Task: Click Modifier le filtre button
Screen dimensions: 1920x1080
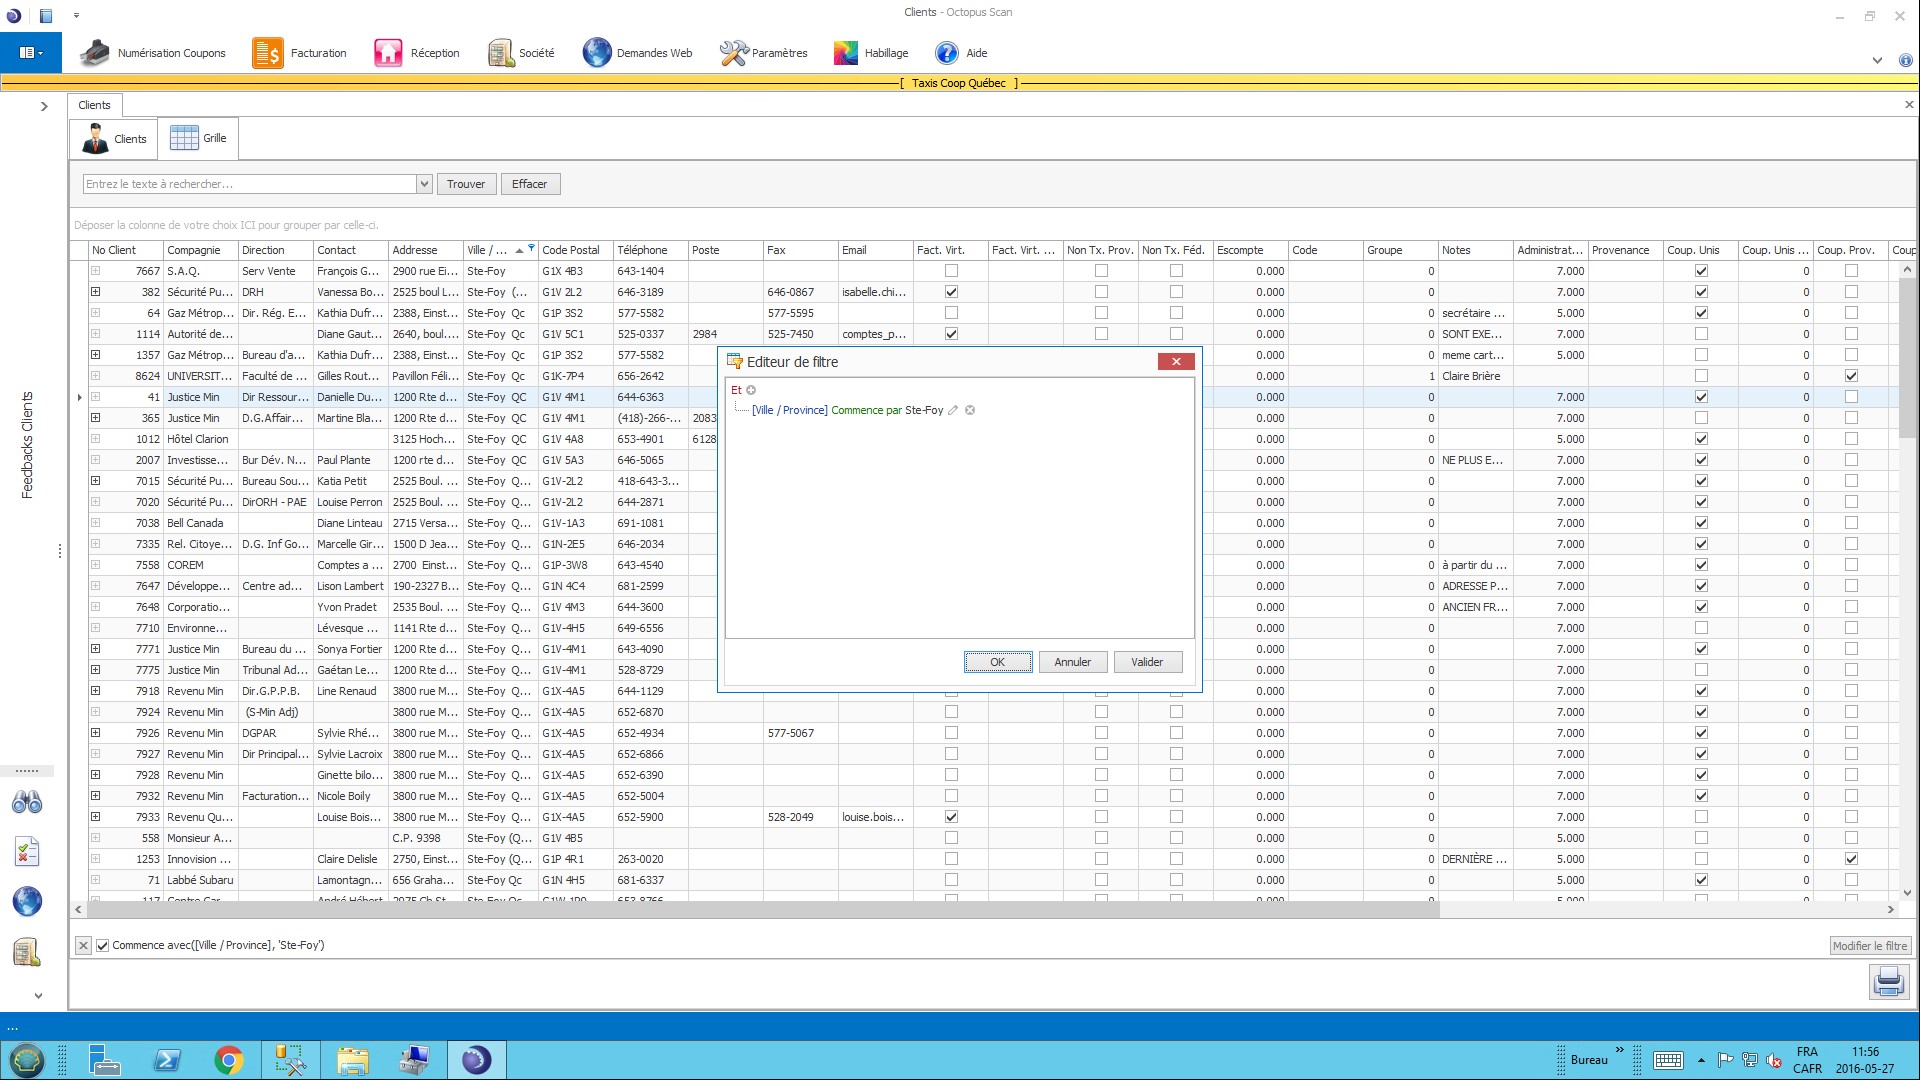Action: 1870,946
